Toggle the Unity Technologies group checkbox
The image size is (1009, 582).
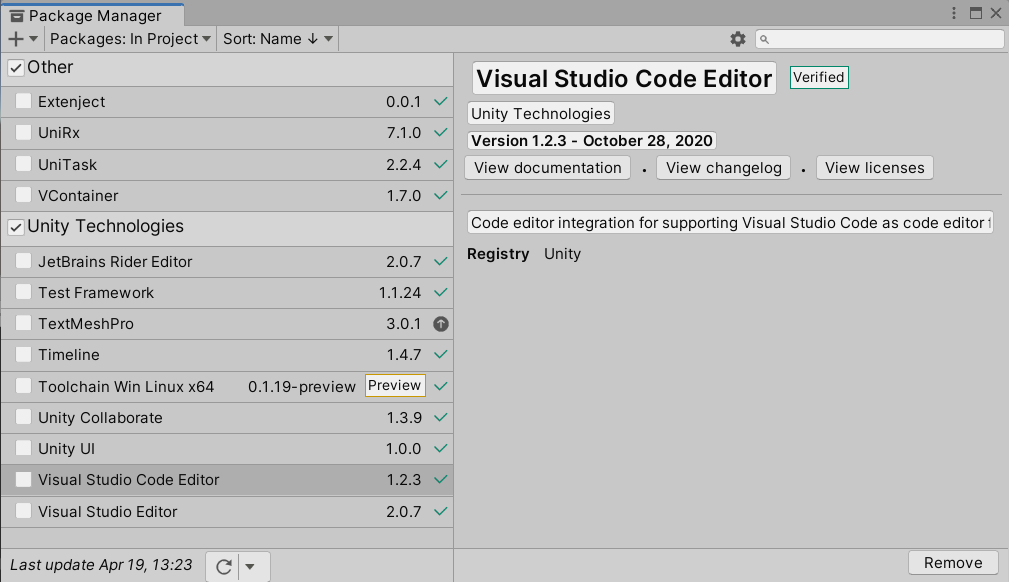point(16,227)
